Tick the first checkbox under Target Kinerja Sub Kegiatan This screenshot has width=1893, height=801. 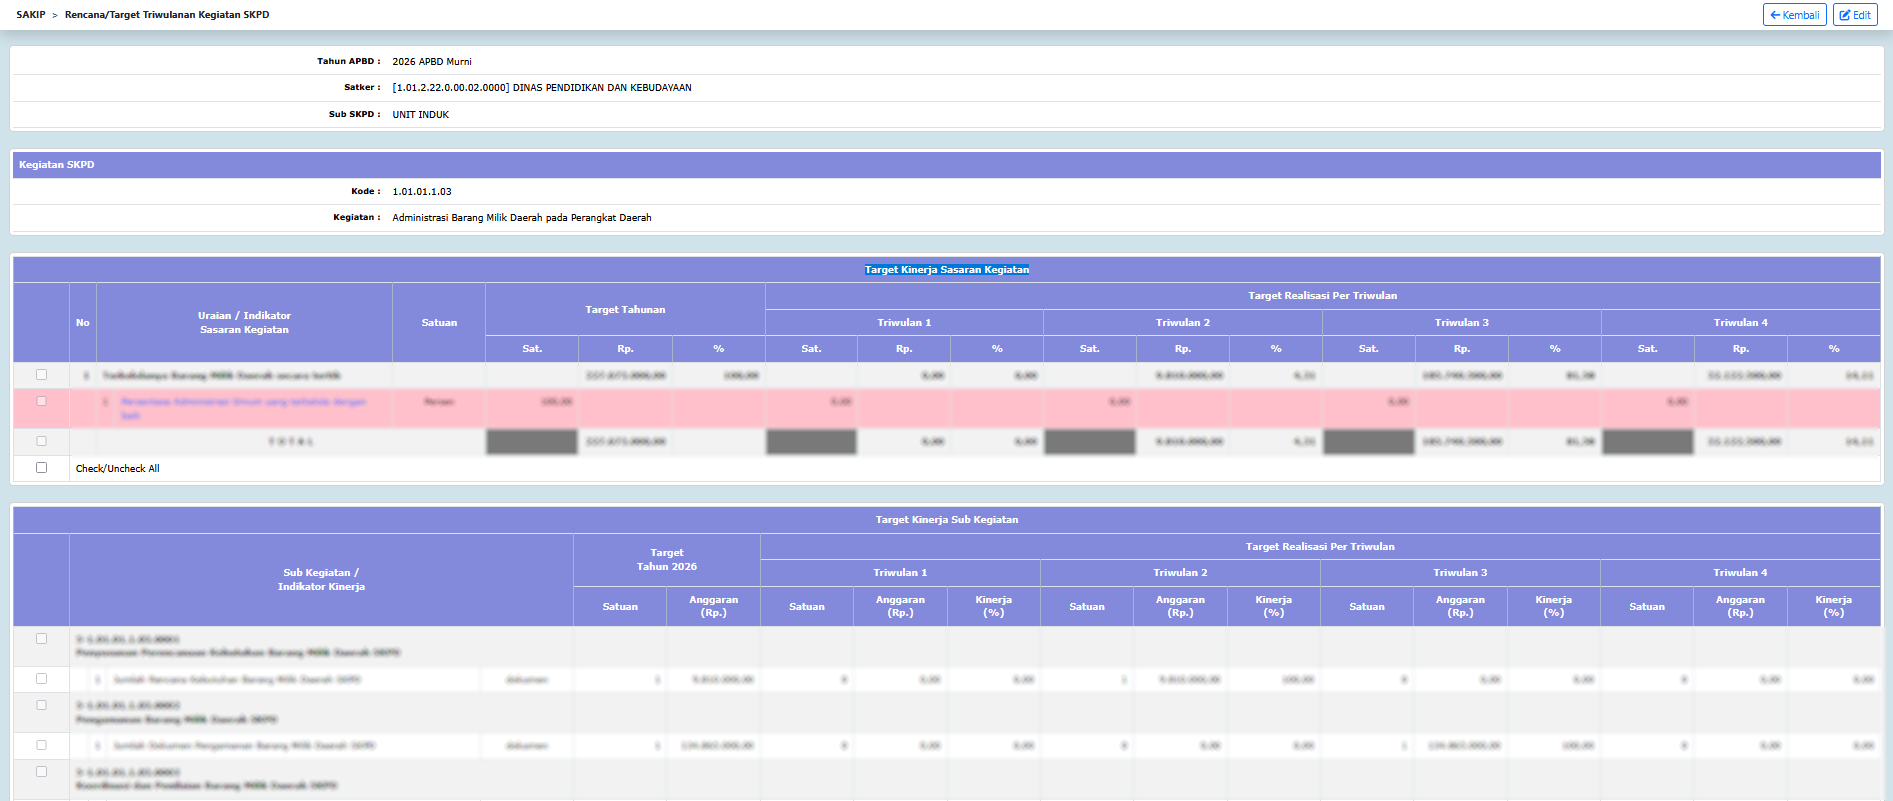click(41, 639)
